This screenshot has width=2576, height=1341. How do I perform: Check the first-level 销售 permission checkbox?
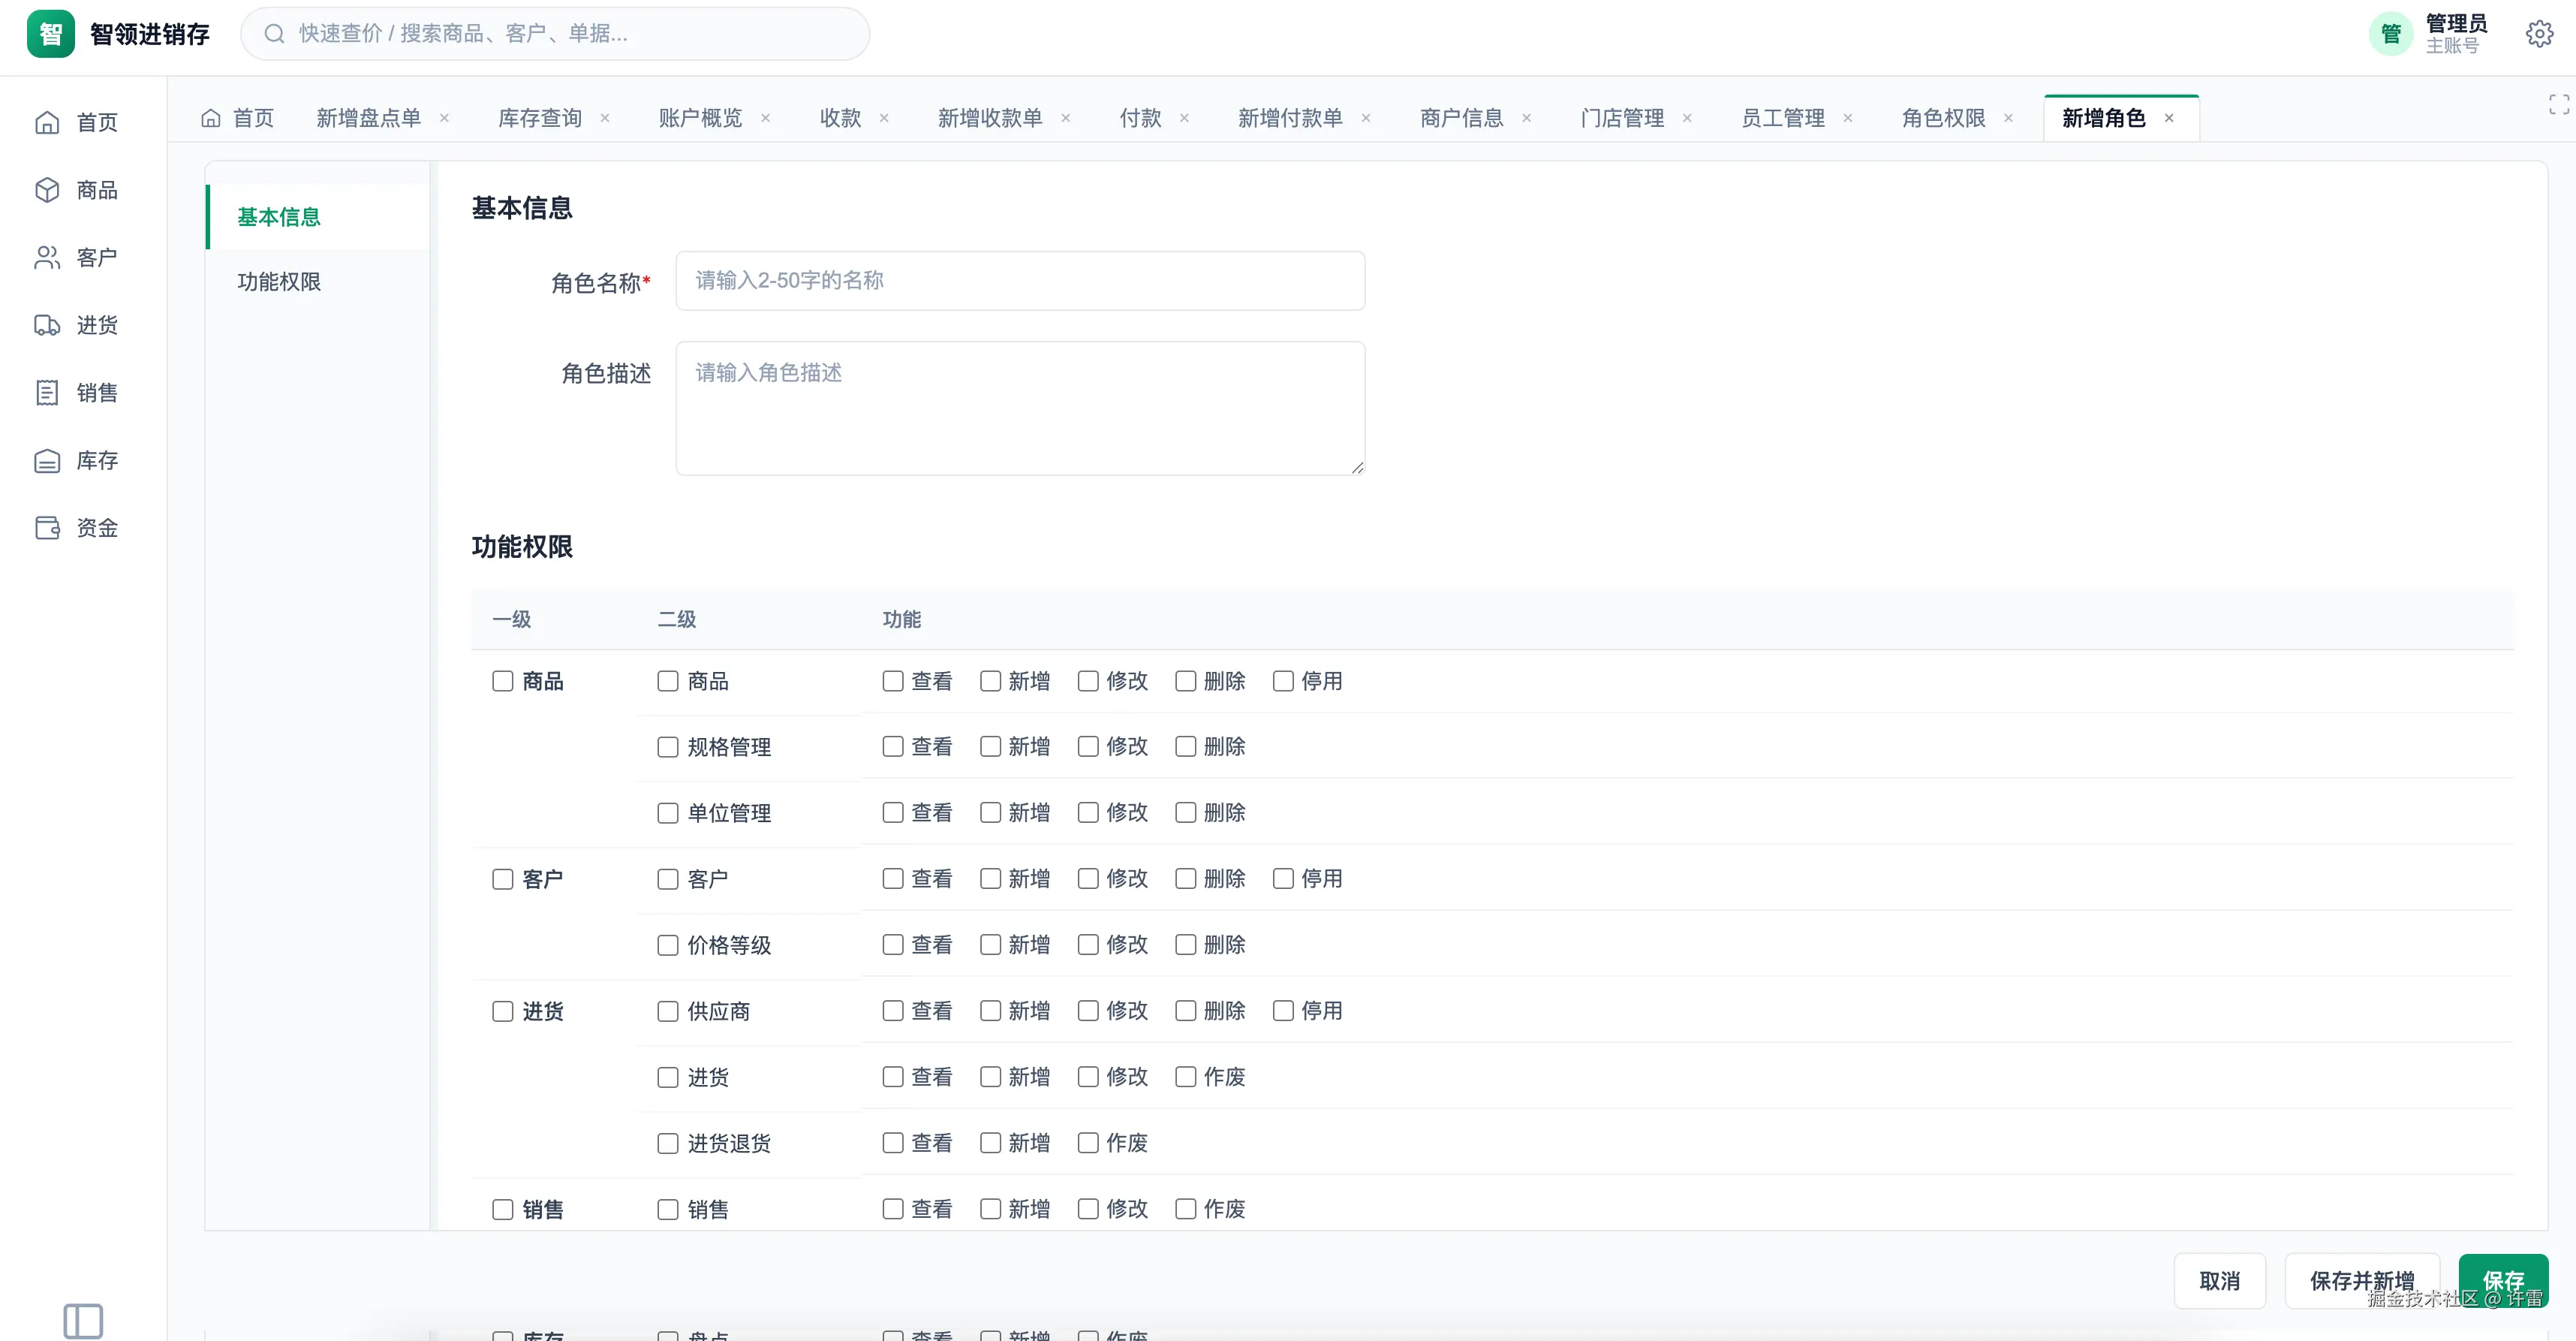click(503, 1209)
